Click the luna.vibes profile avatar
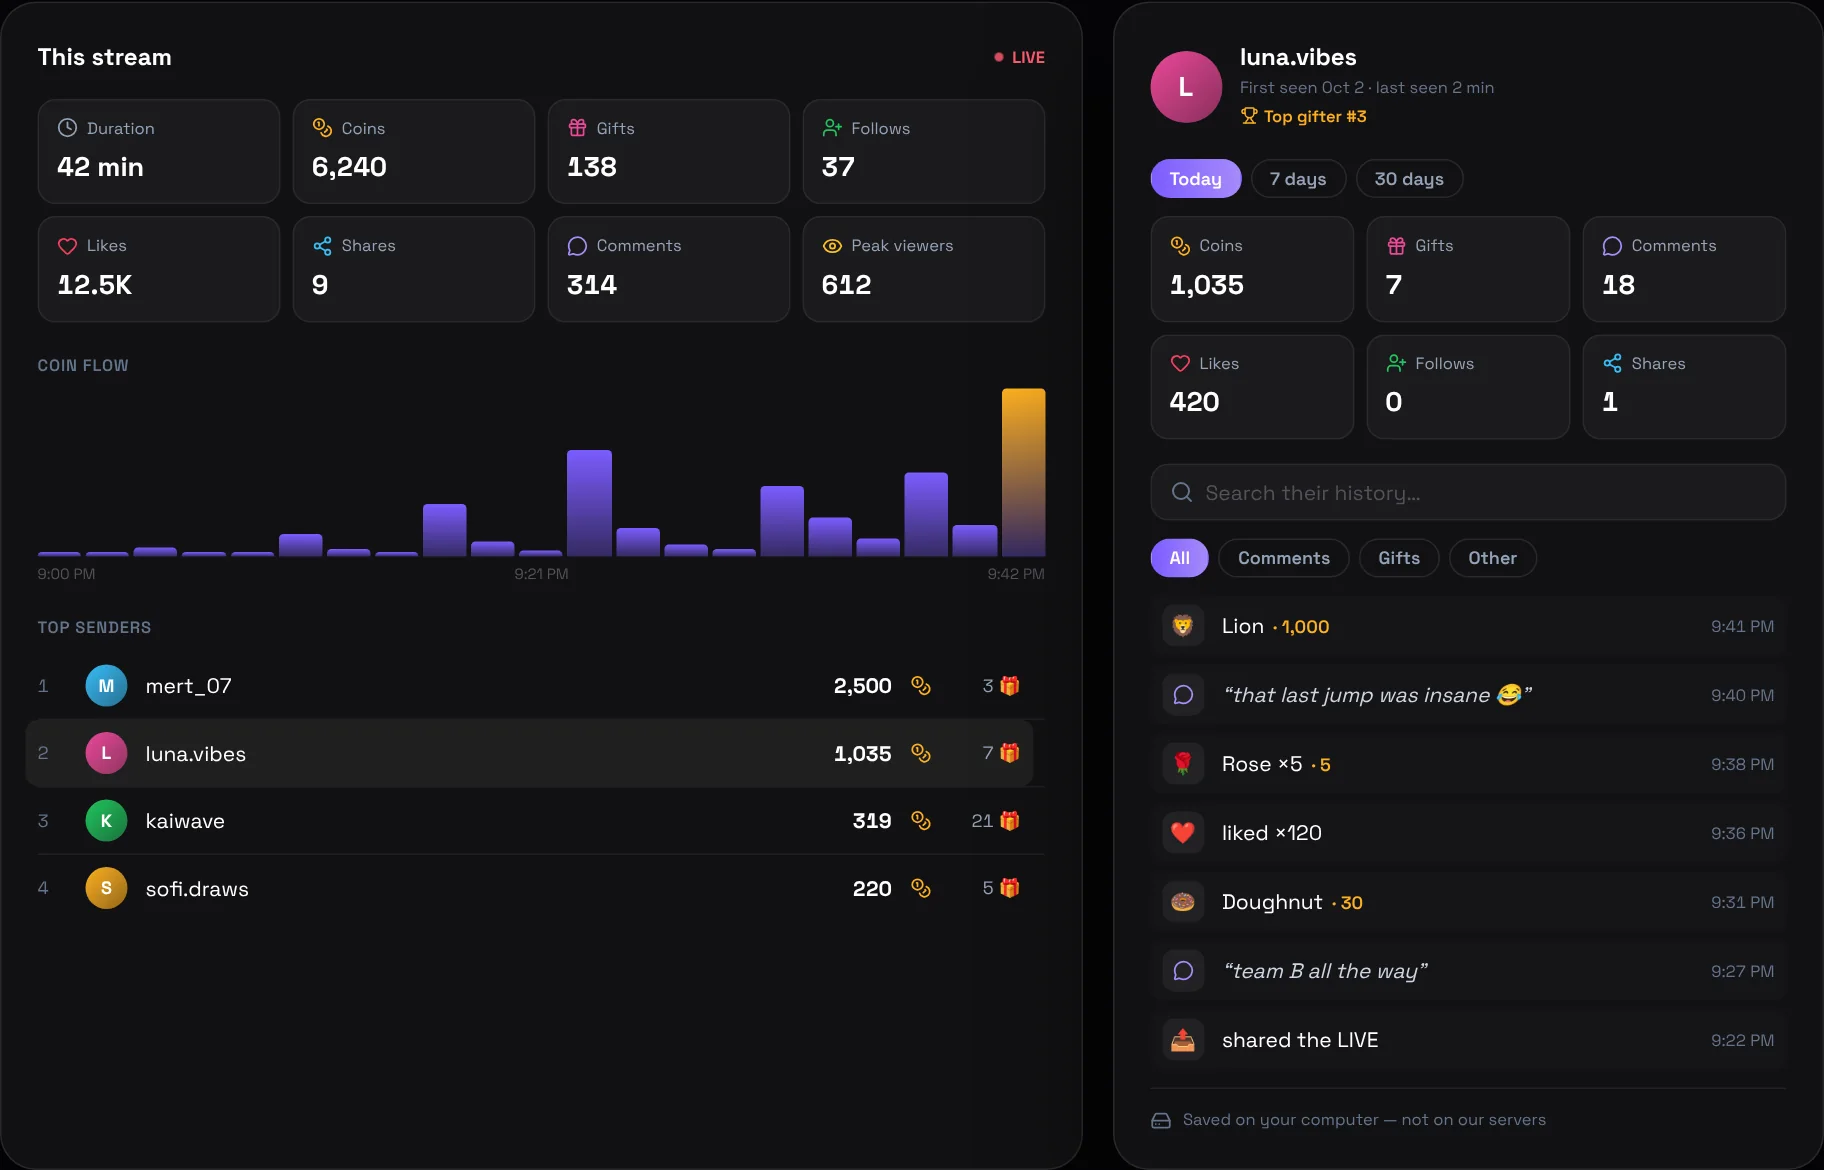Viewport: 1824px width, 1170px height. 1186,87
